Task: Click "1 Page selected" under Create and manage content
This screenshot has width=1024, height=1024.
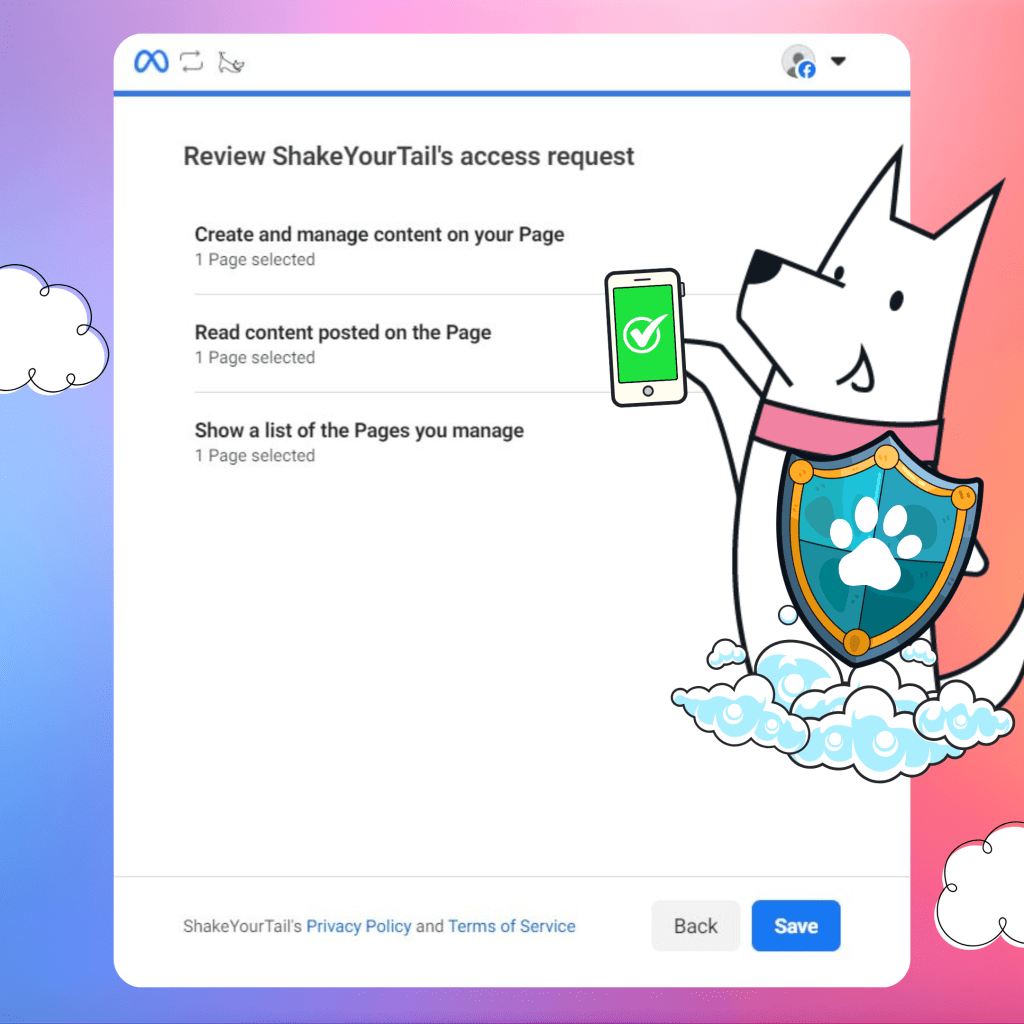Action: pos(255,260)
